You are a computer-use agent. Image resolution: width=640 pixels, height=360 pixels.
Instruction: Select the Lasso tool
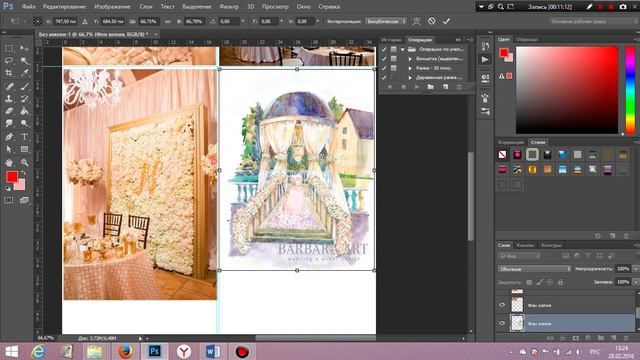point(9,60)
